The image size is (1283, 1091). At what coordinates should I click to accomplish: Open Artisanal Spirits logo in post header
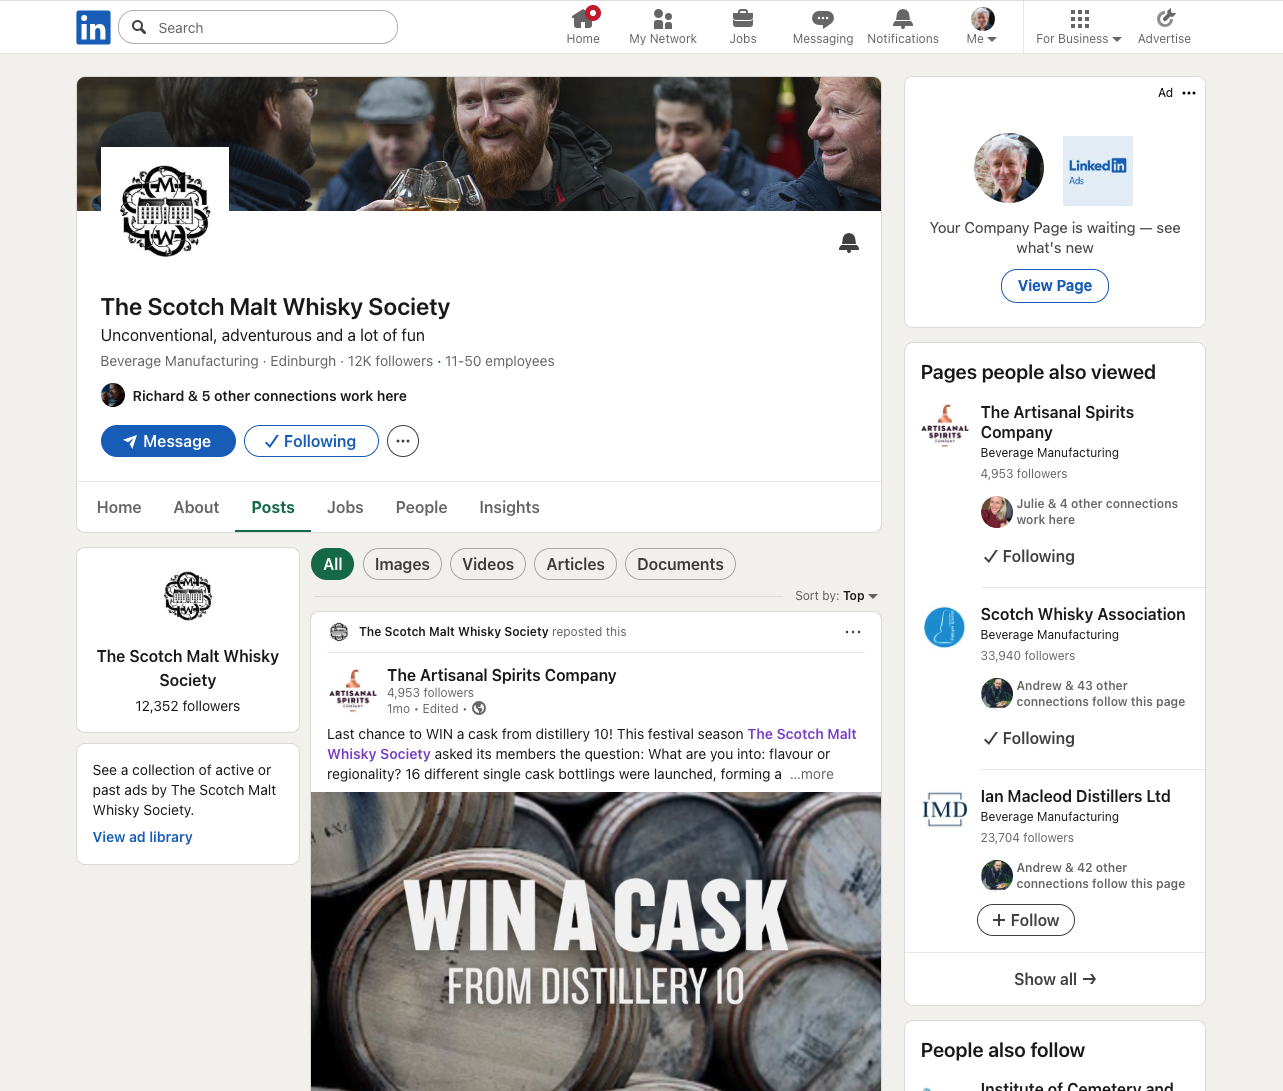tap(353, 691)
